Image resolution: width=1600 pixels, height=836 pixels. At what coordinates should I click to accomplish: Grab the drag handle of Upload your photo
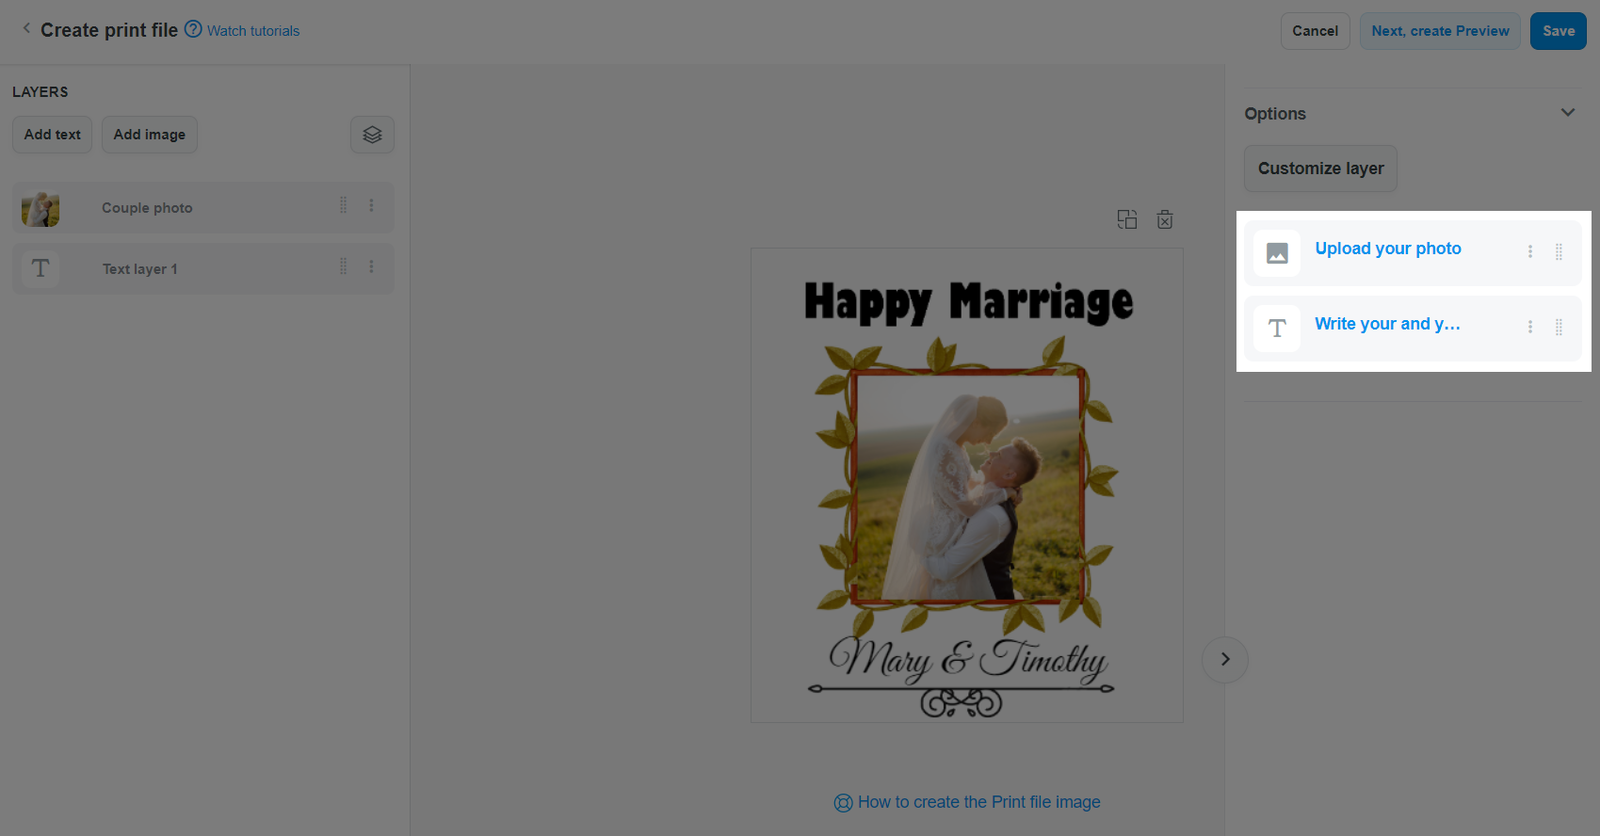[x=1558, y=252]
